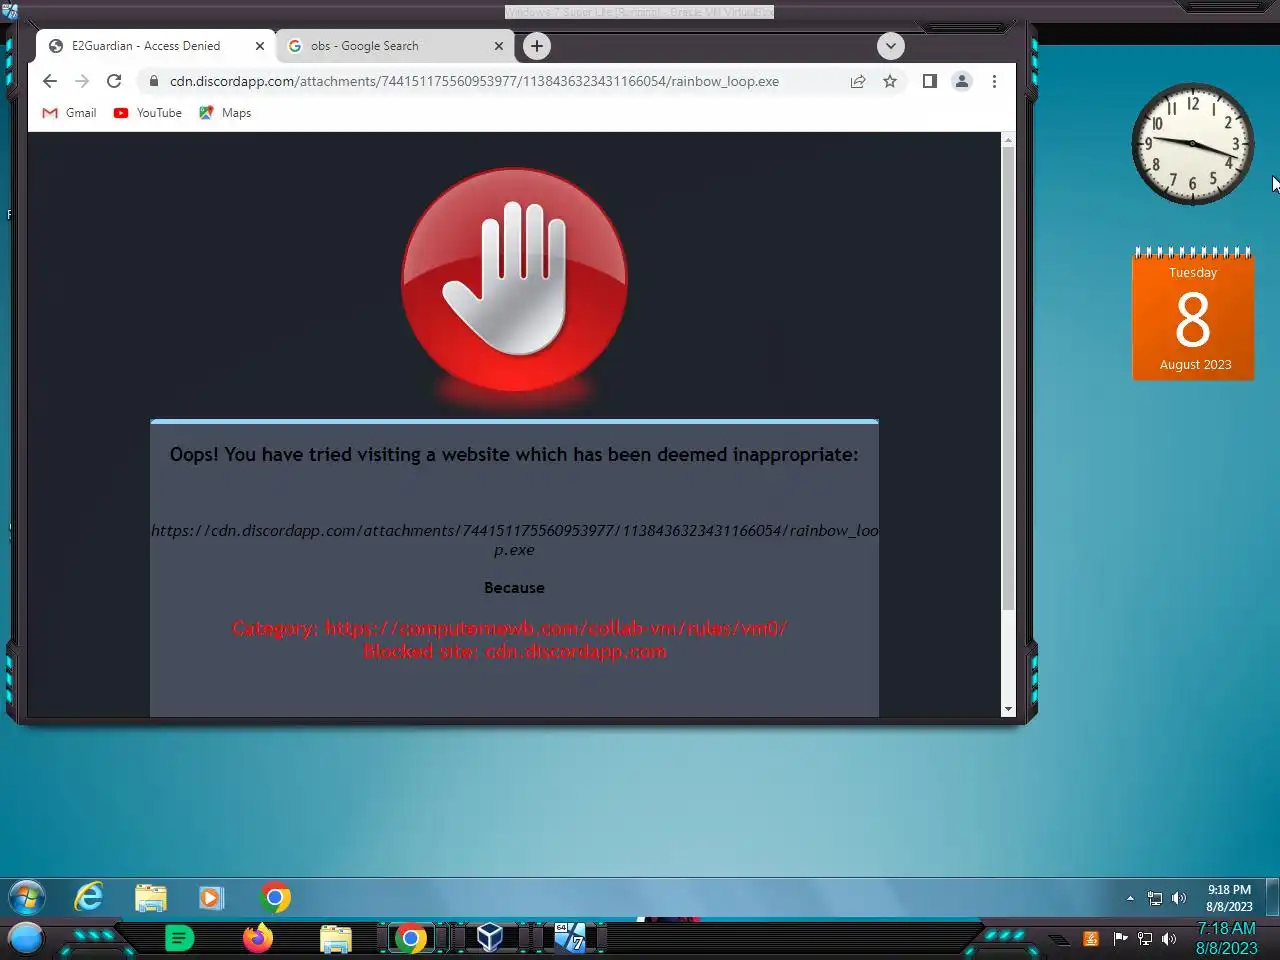Close the E2Guardian tab
The image size is (1280, 960).
pyautogui.click(x=260, y=46)
